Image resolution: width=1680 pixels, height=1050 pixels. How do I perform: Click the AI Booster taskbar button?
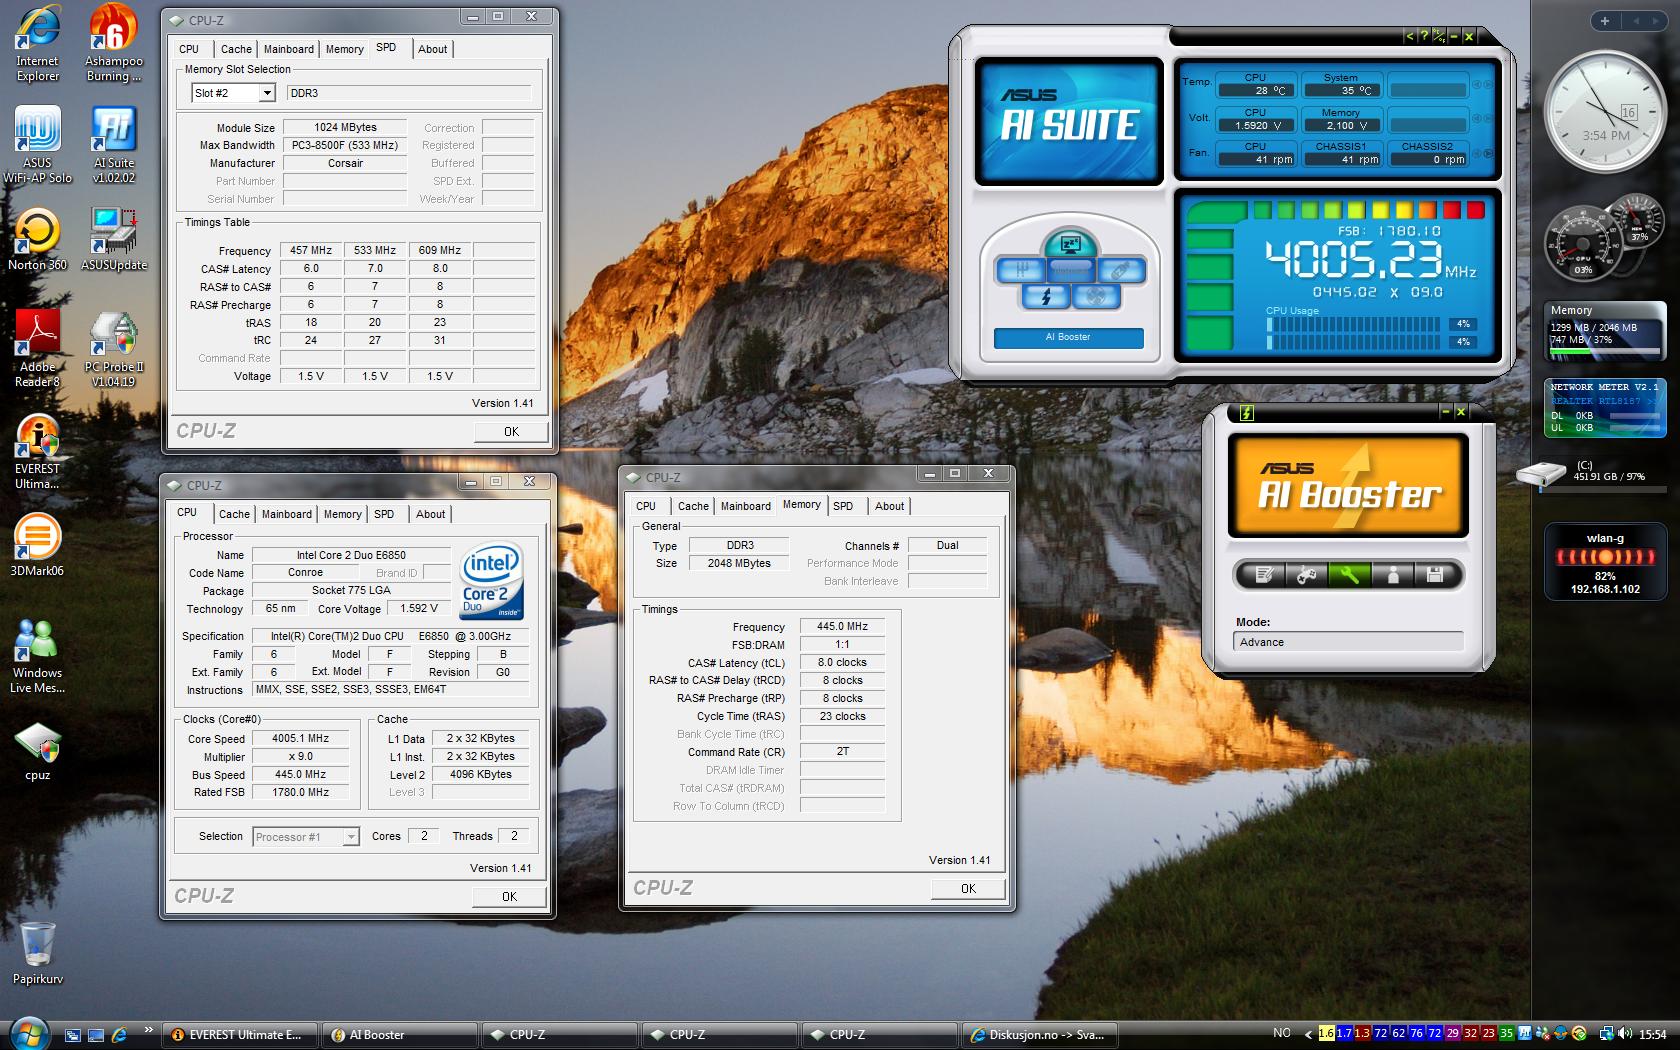[398, 1035]
